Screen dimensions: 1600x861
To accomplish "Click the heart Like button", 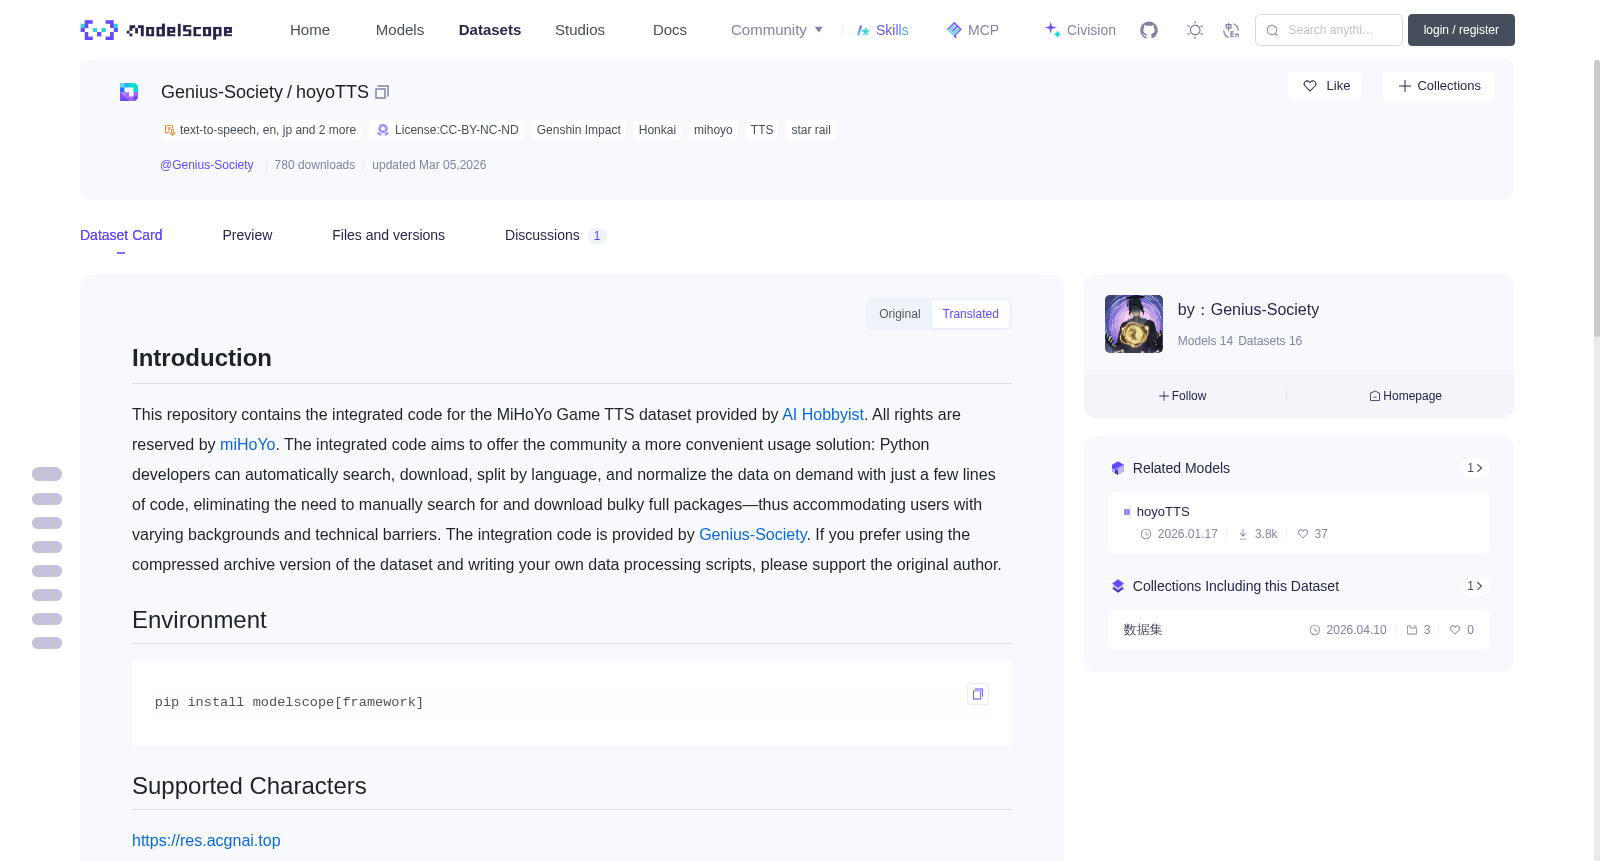I will point(1325,86).
